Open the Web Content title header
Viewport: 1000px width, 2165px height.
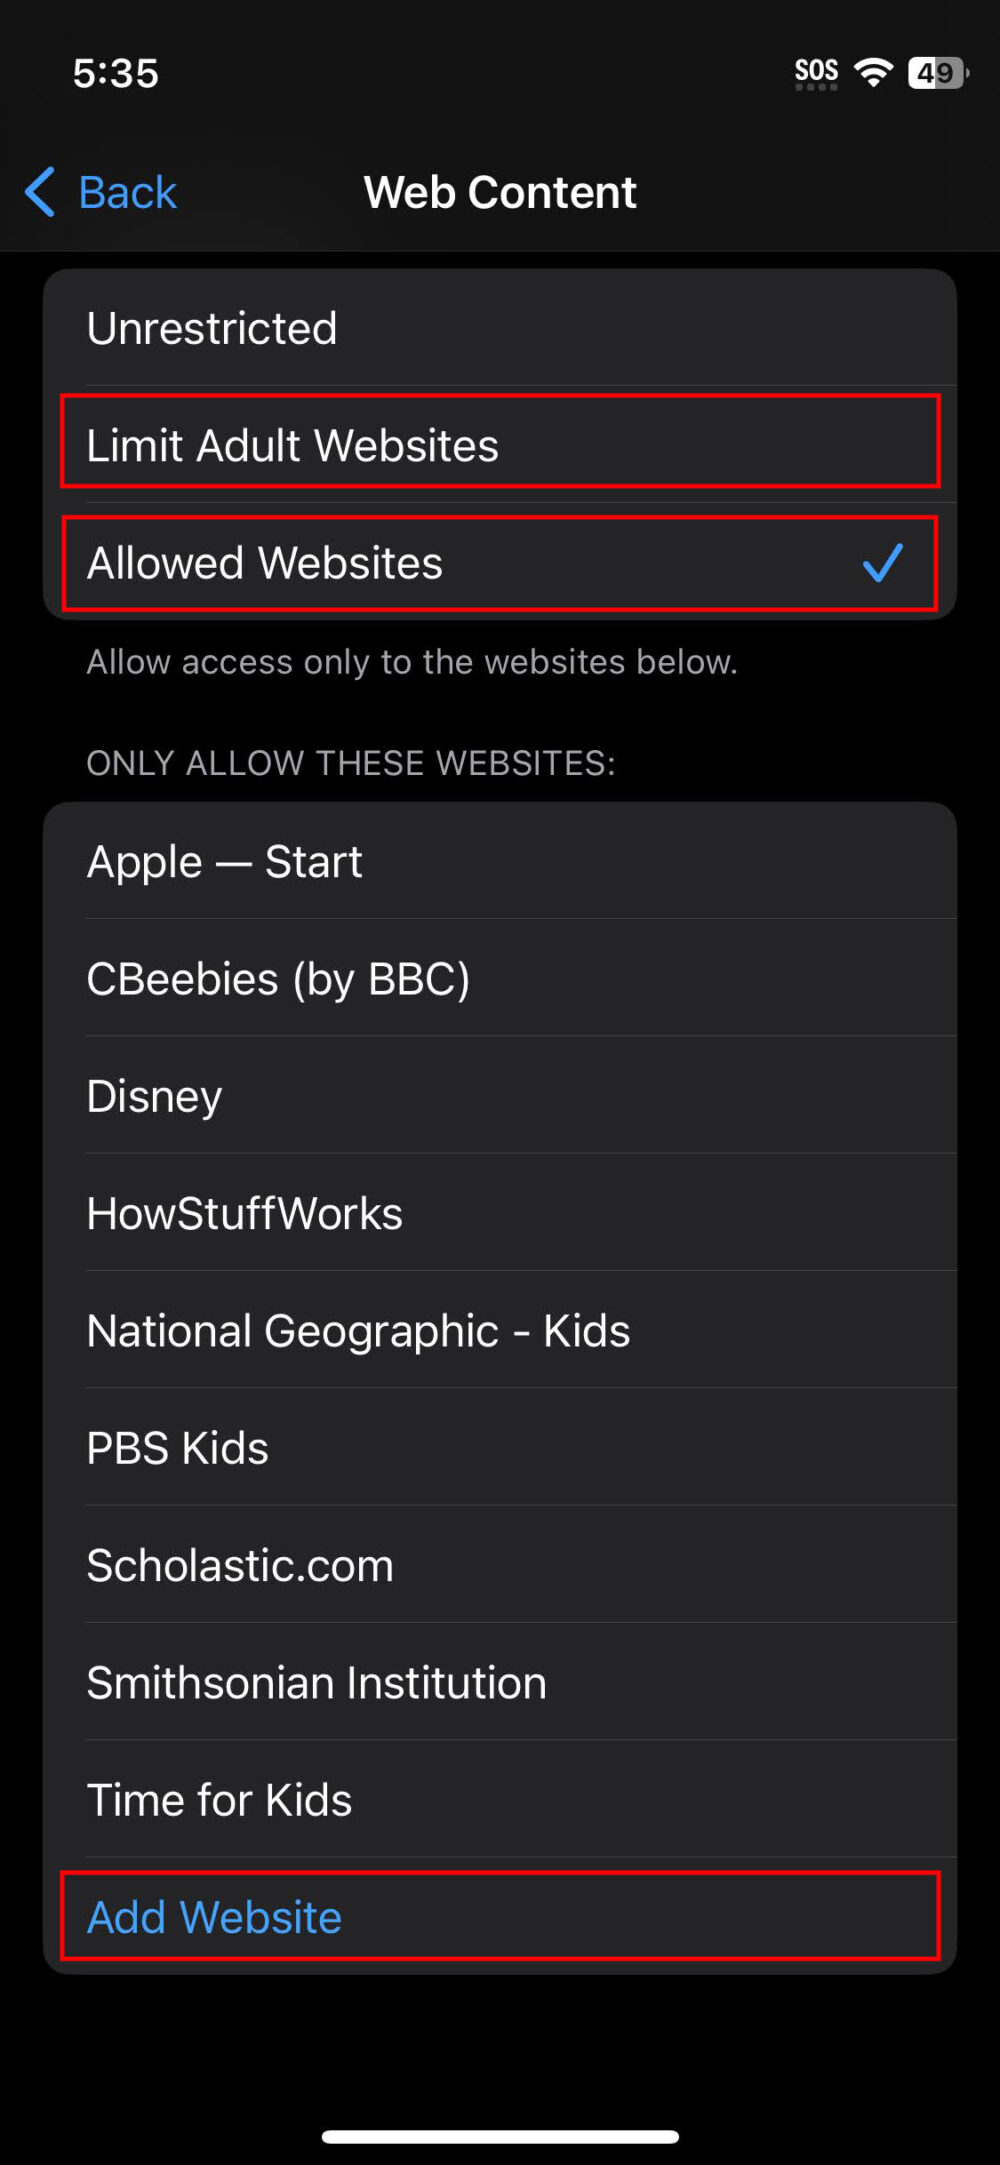pos(500,191)
